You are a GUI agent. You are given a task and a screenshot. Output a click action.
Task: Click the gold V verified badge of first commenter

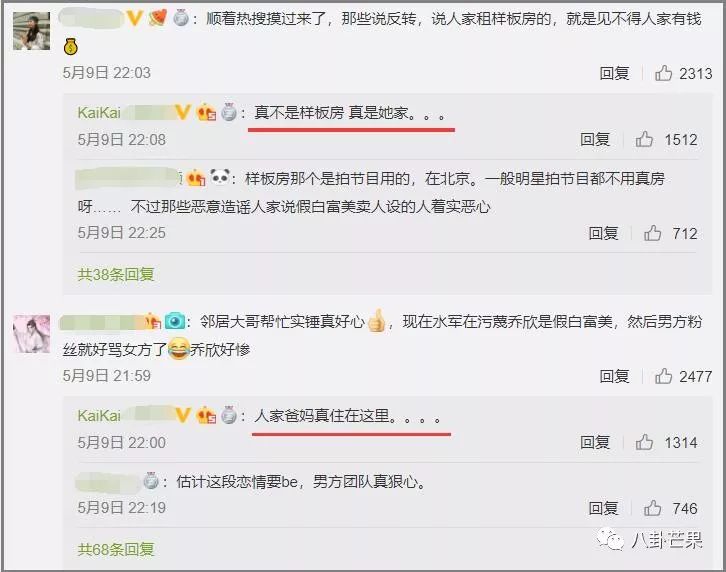click(x=134, y=19)
